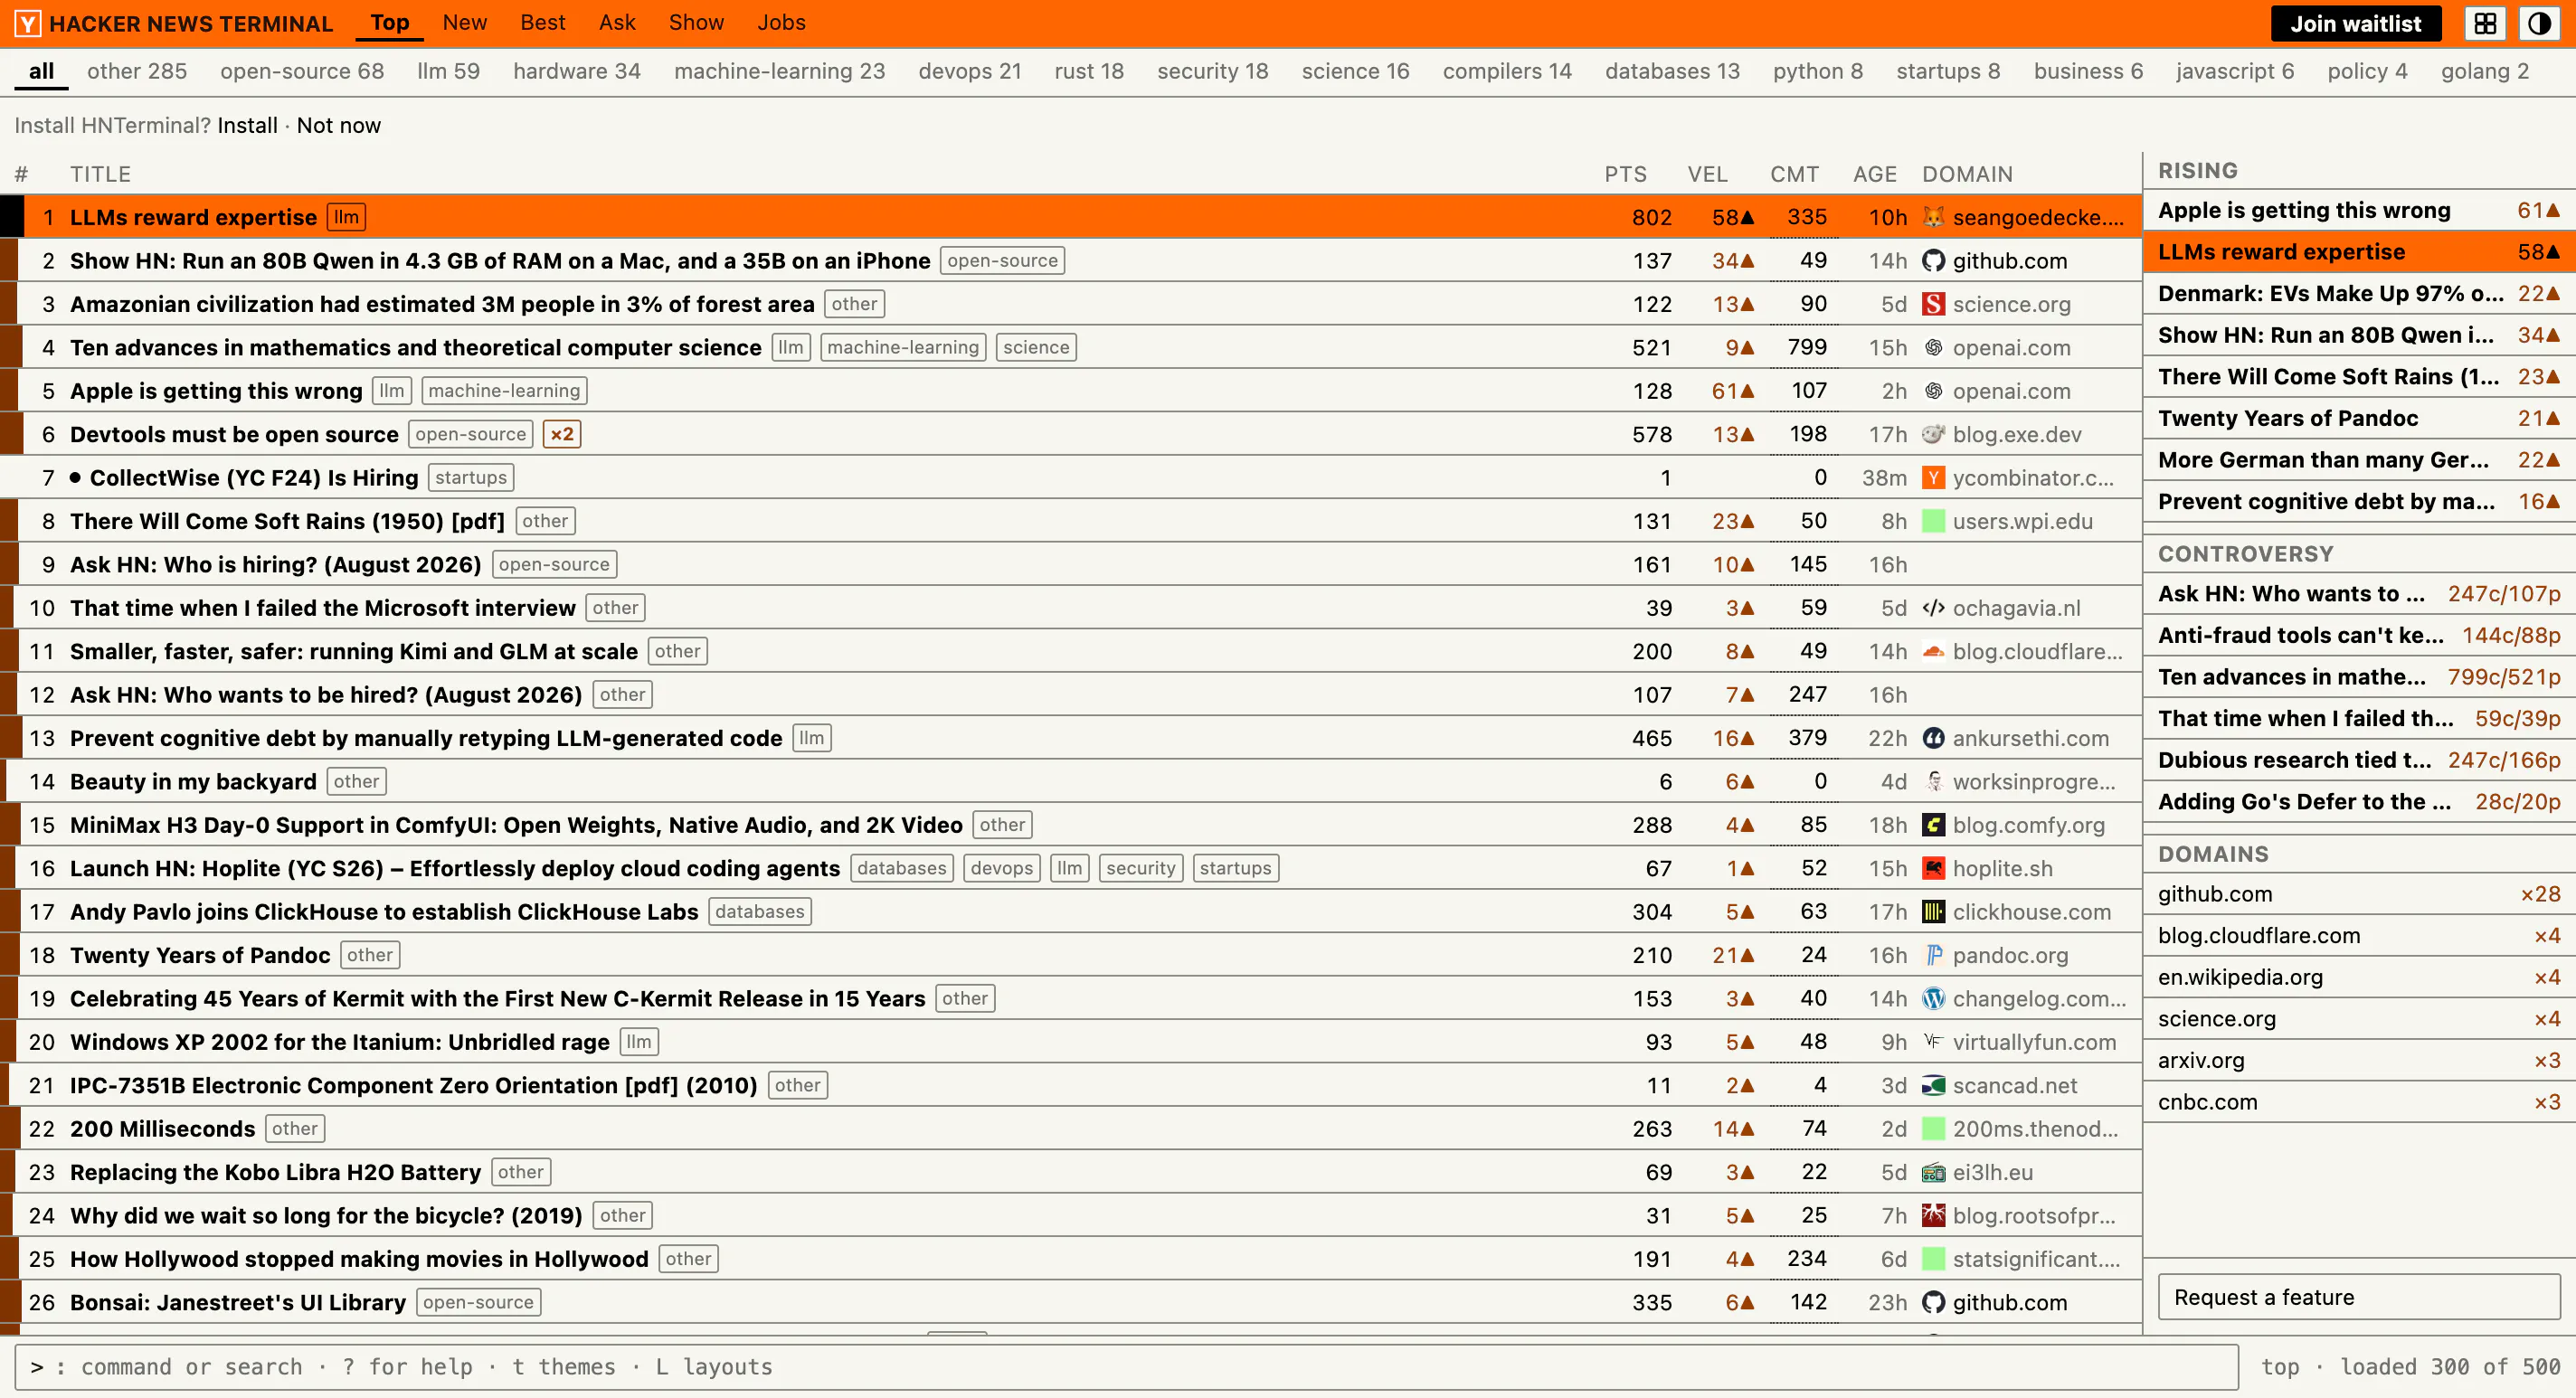Image resolution: width=2576 pixels, height=1398 pixels.
Task: Click the science tag on the Ten advances row
Action: click(1036, 348)
